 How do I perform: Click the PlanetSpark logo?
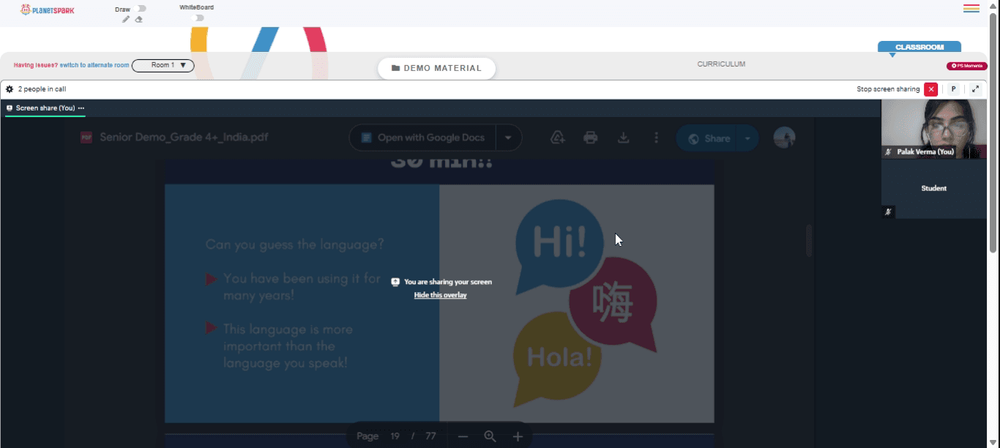click(x=47, y=10)
